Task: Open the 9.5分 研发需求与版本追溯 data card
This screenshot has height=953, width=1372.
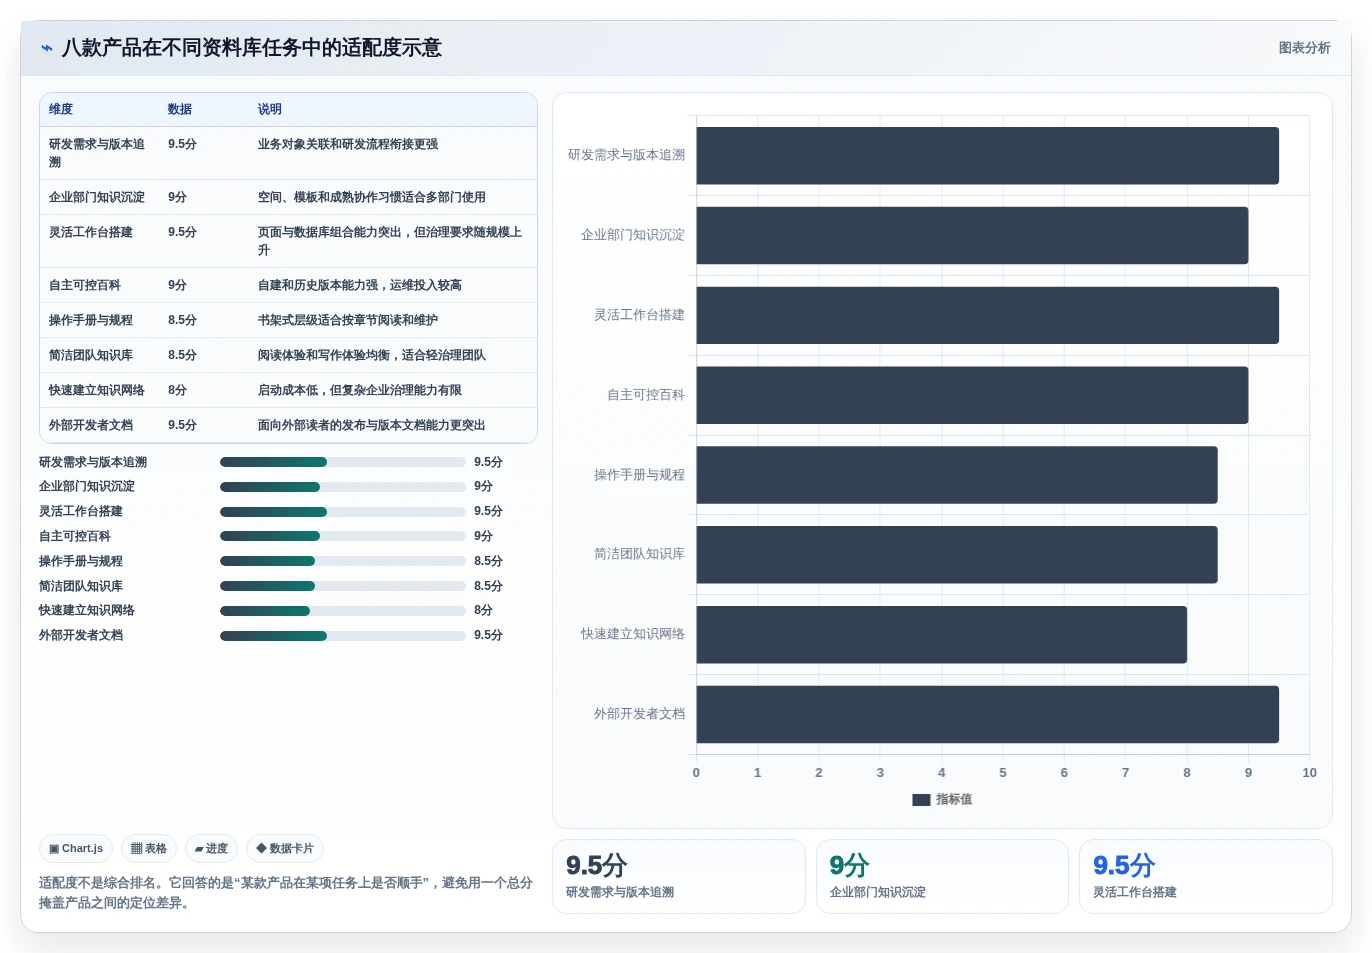Action: (679, 876)
